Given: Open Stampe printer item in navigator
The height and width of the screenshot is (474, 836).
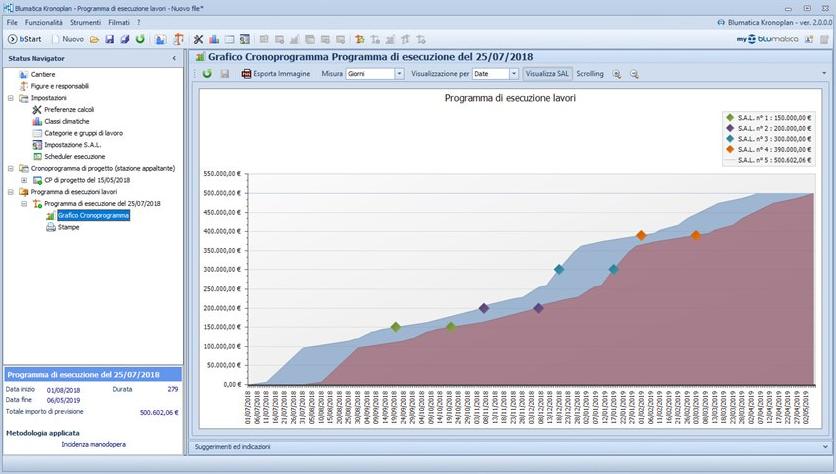Looking at the screenshot, I should click(68, 227).
